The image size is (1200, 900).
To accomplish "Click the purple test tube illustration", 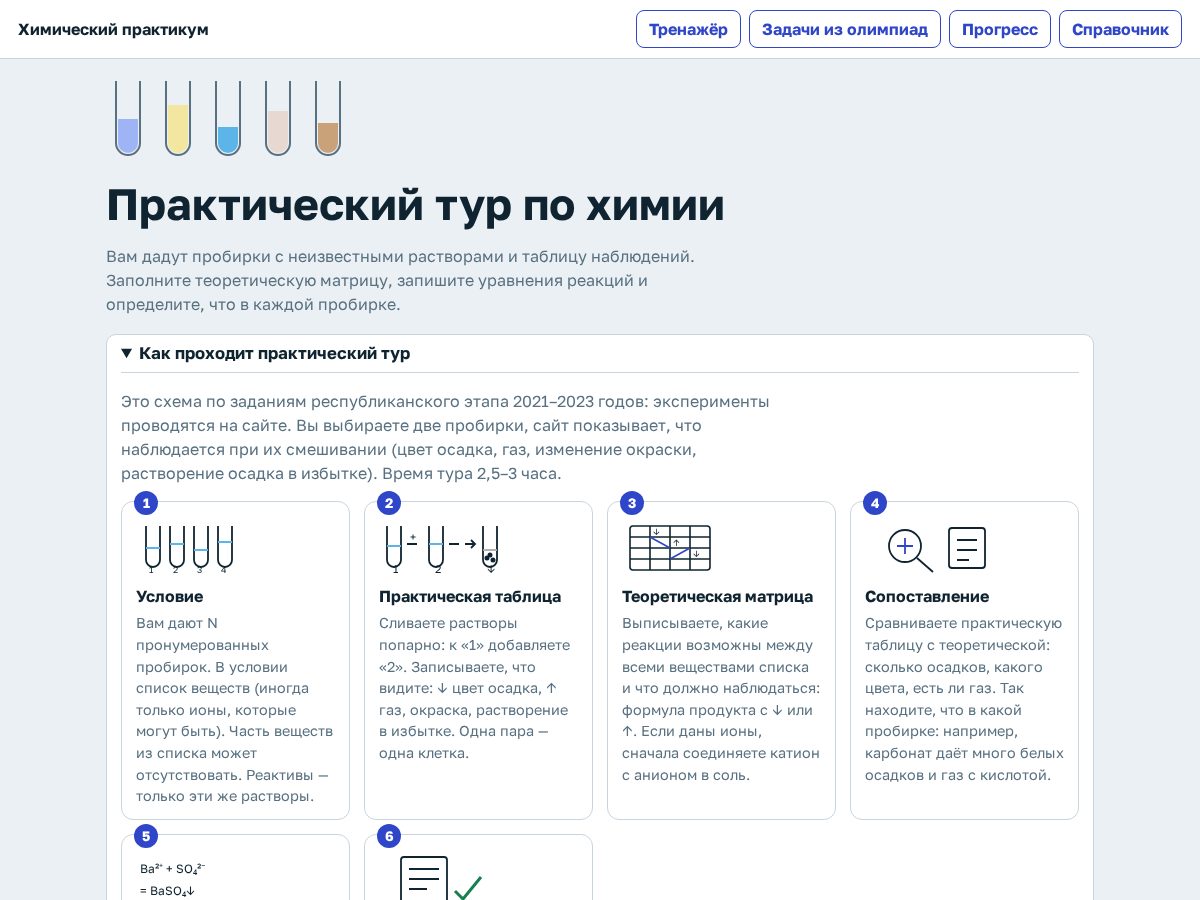I will (x=128, y=118).
